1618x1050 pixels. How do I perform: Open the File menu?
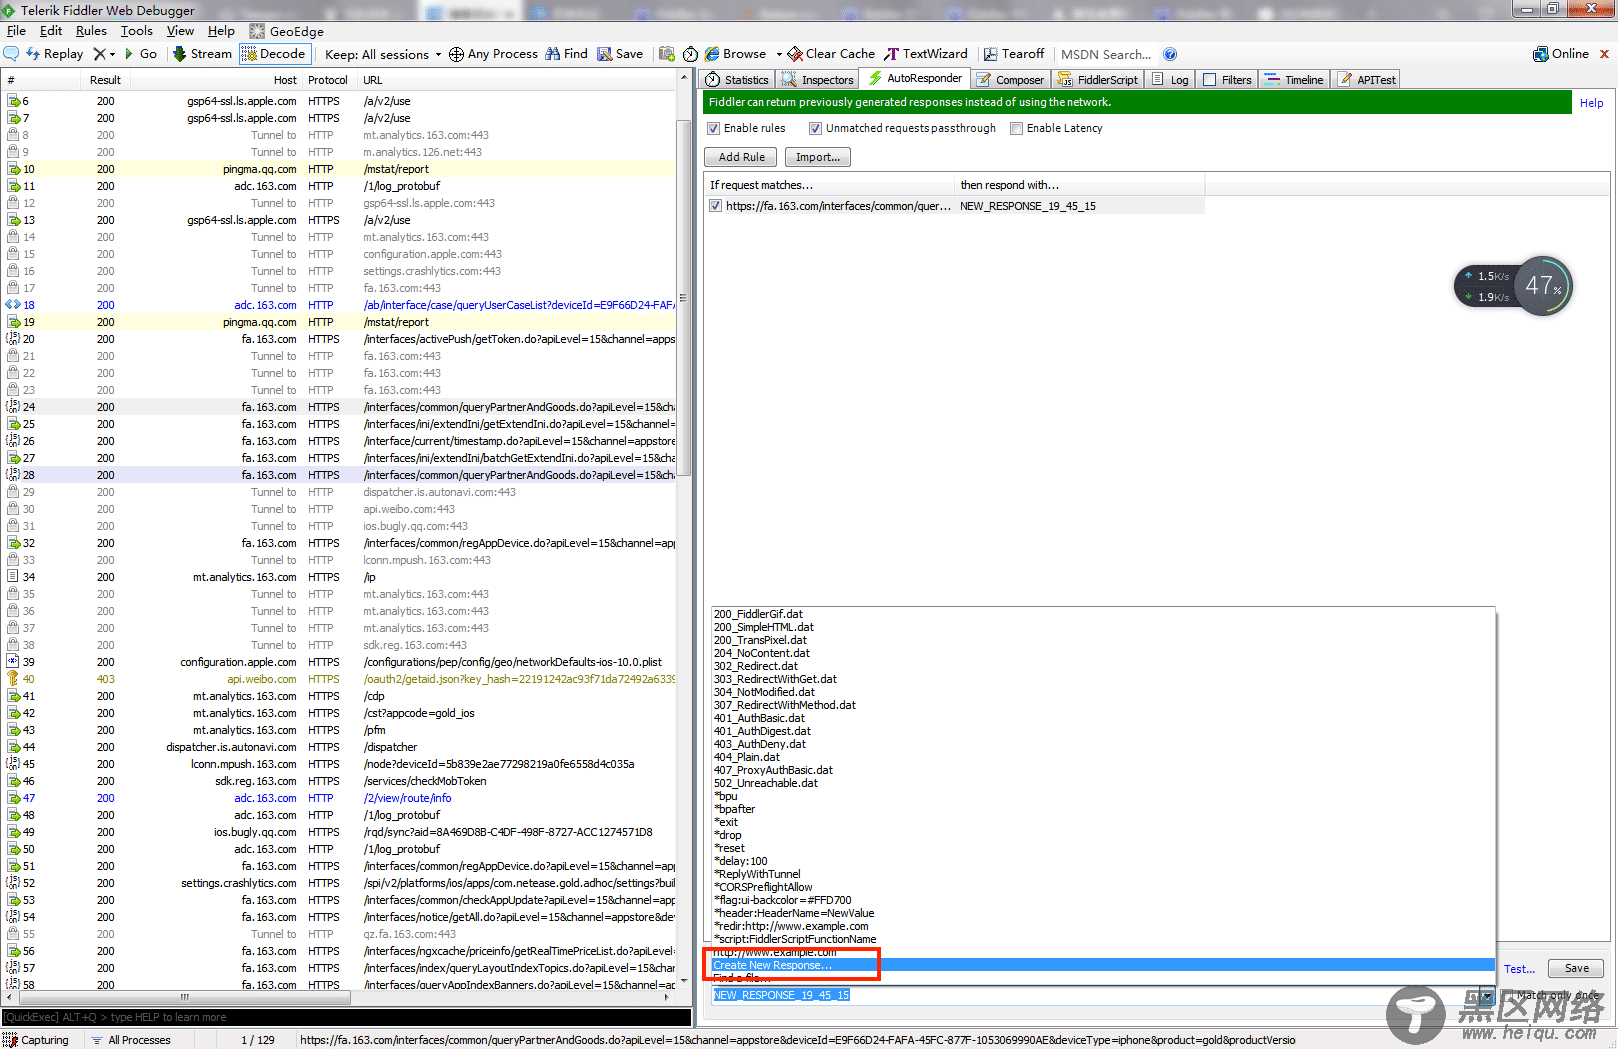16,31
